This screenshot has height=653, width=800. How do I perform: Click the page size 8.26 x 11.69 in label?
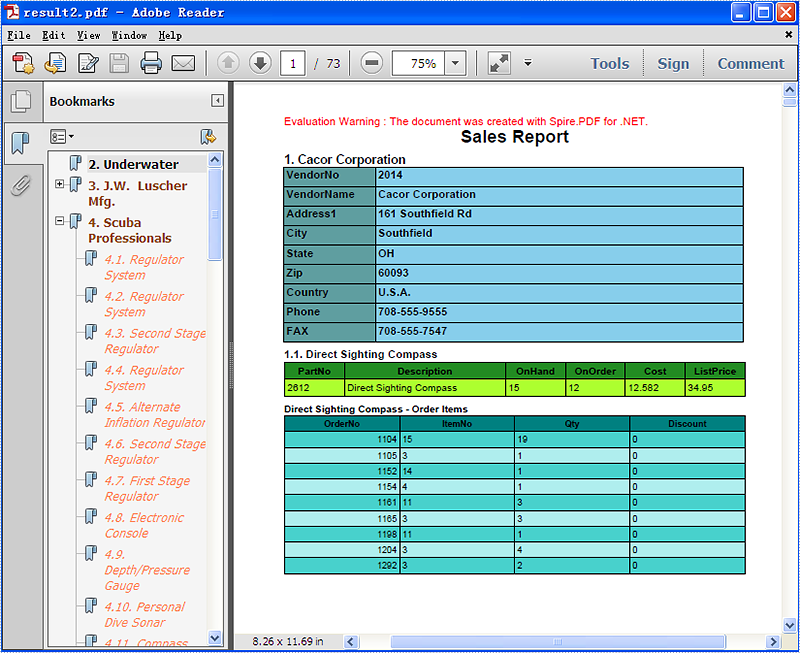coord(288,641)
